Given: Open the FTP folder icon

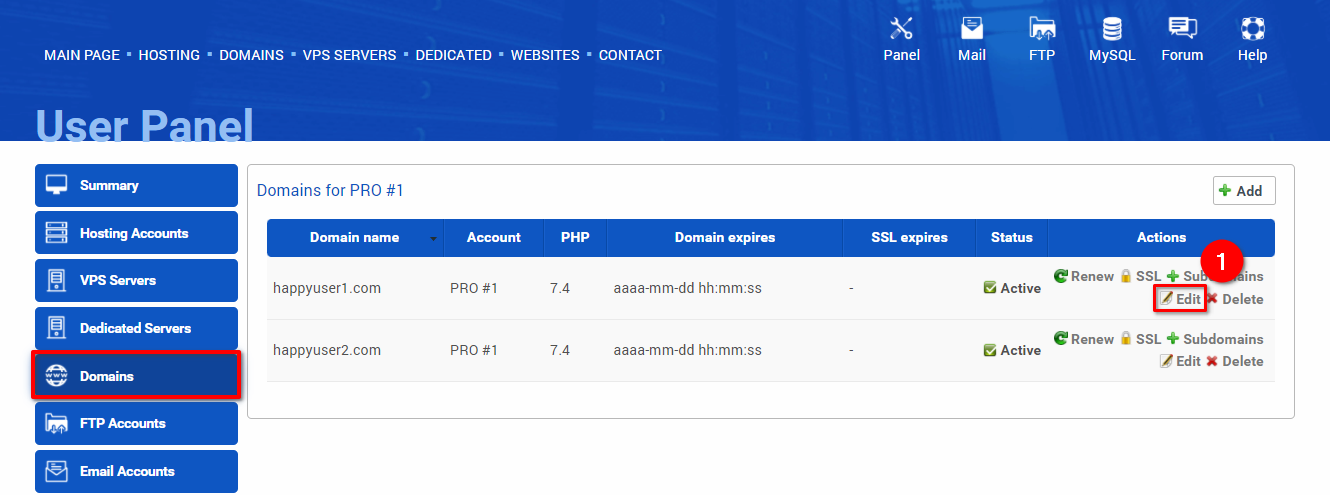Looking at the screenshot, I should click(x=1042, y=28).
